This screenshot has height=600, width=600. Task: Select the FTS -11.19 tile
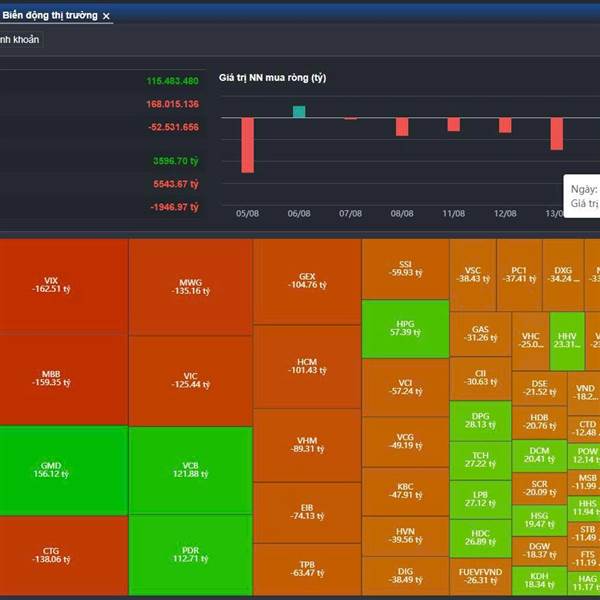(x=584, y=559)
